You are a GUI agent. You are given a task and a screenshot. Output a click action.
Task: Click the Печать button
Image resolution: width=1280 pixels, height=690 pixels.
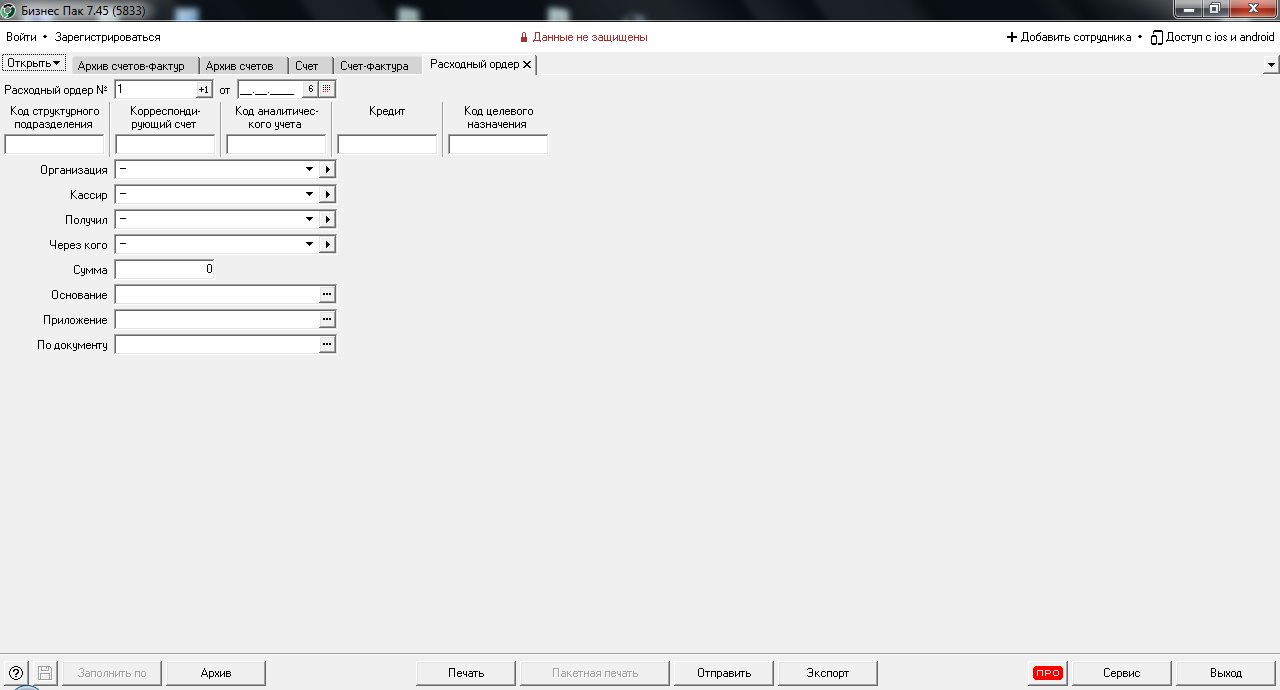pos(466,673)
